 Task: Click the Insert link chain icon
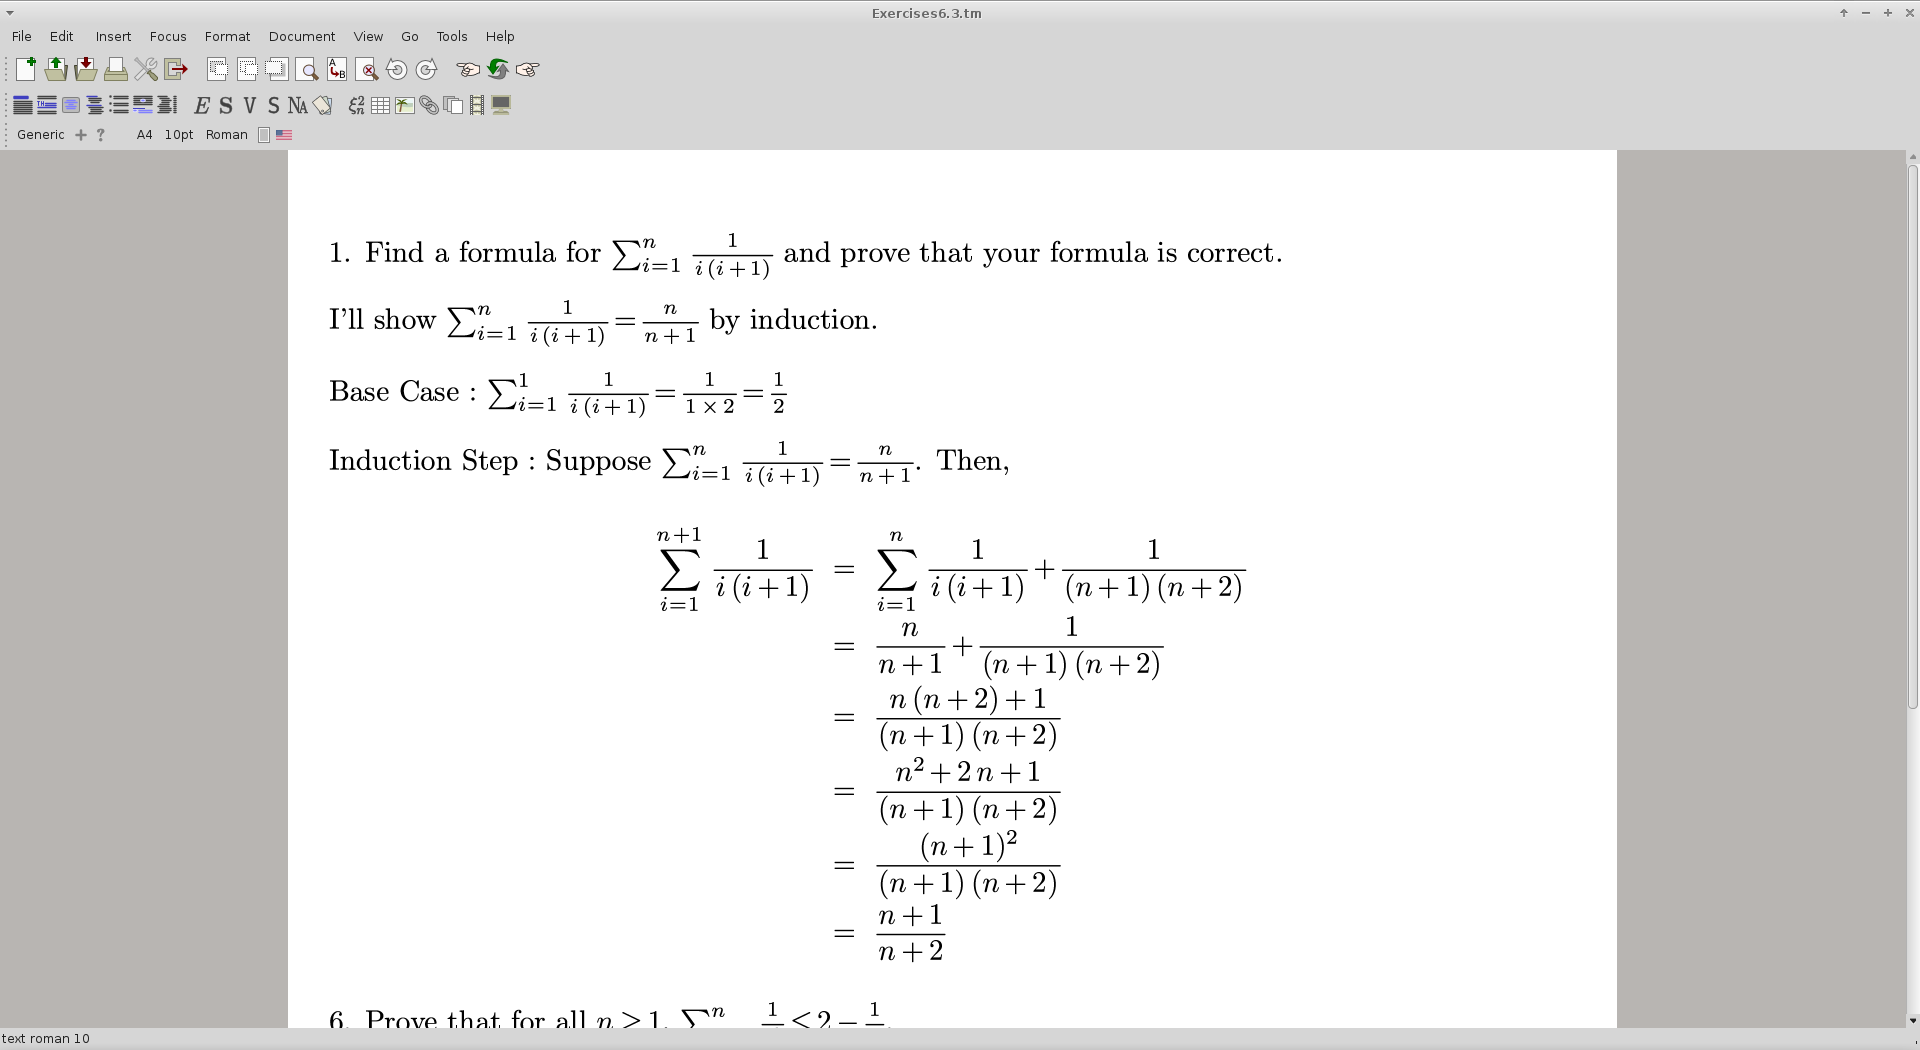pyautogui.click(x=429, y=105)
